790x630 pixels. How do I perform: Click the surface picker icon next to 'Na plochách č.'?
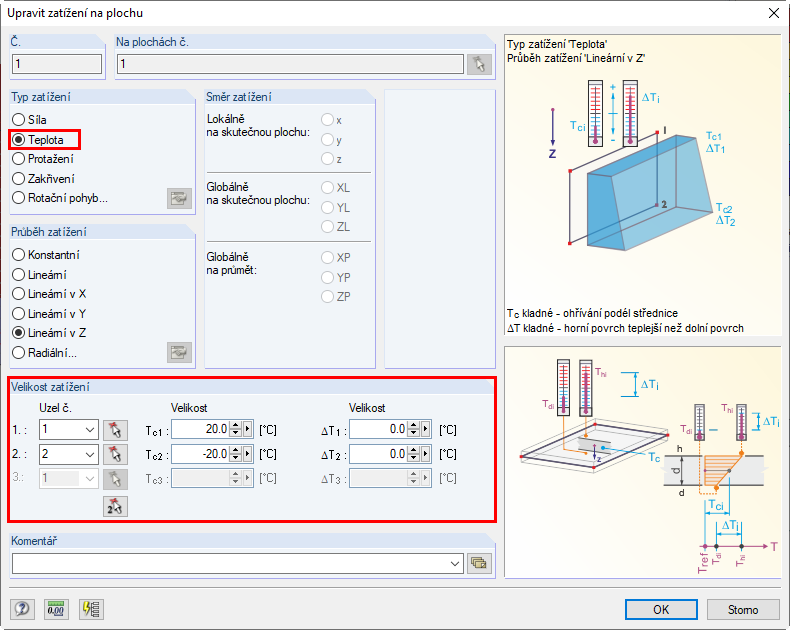[479, 65]
